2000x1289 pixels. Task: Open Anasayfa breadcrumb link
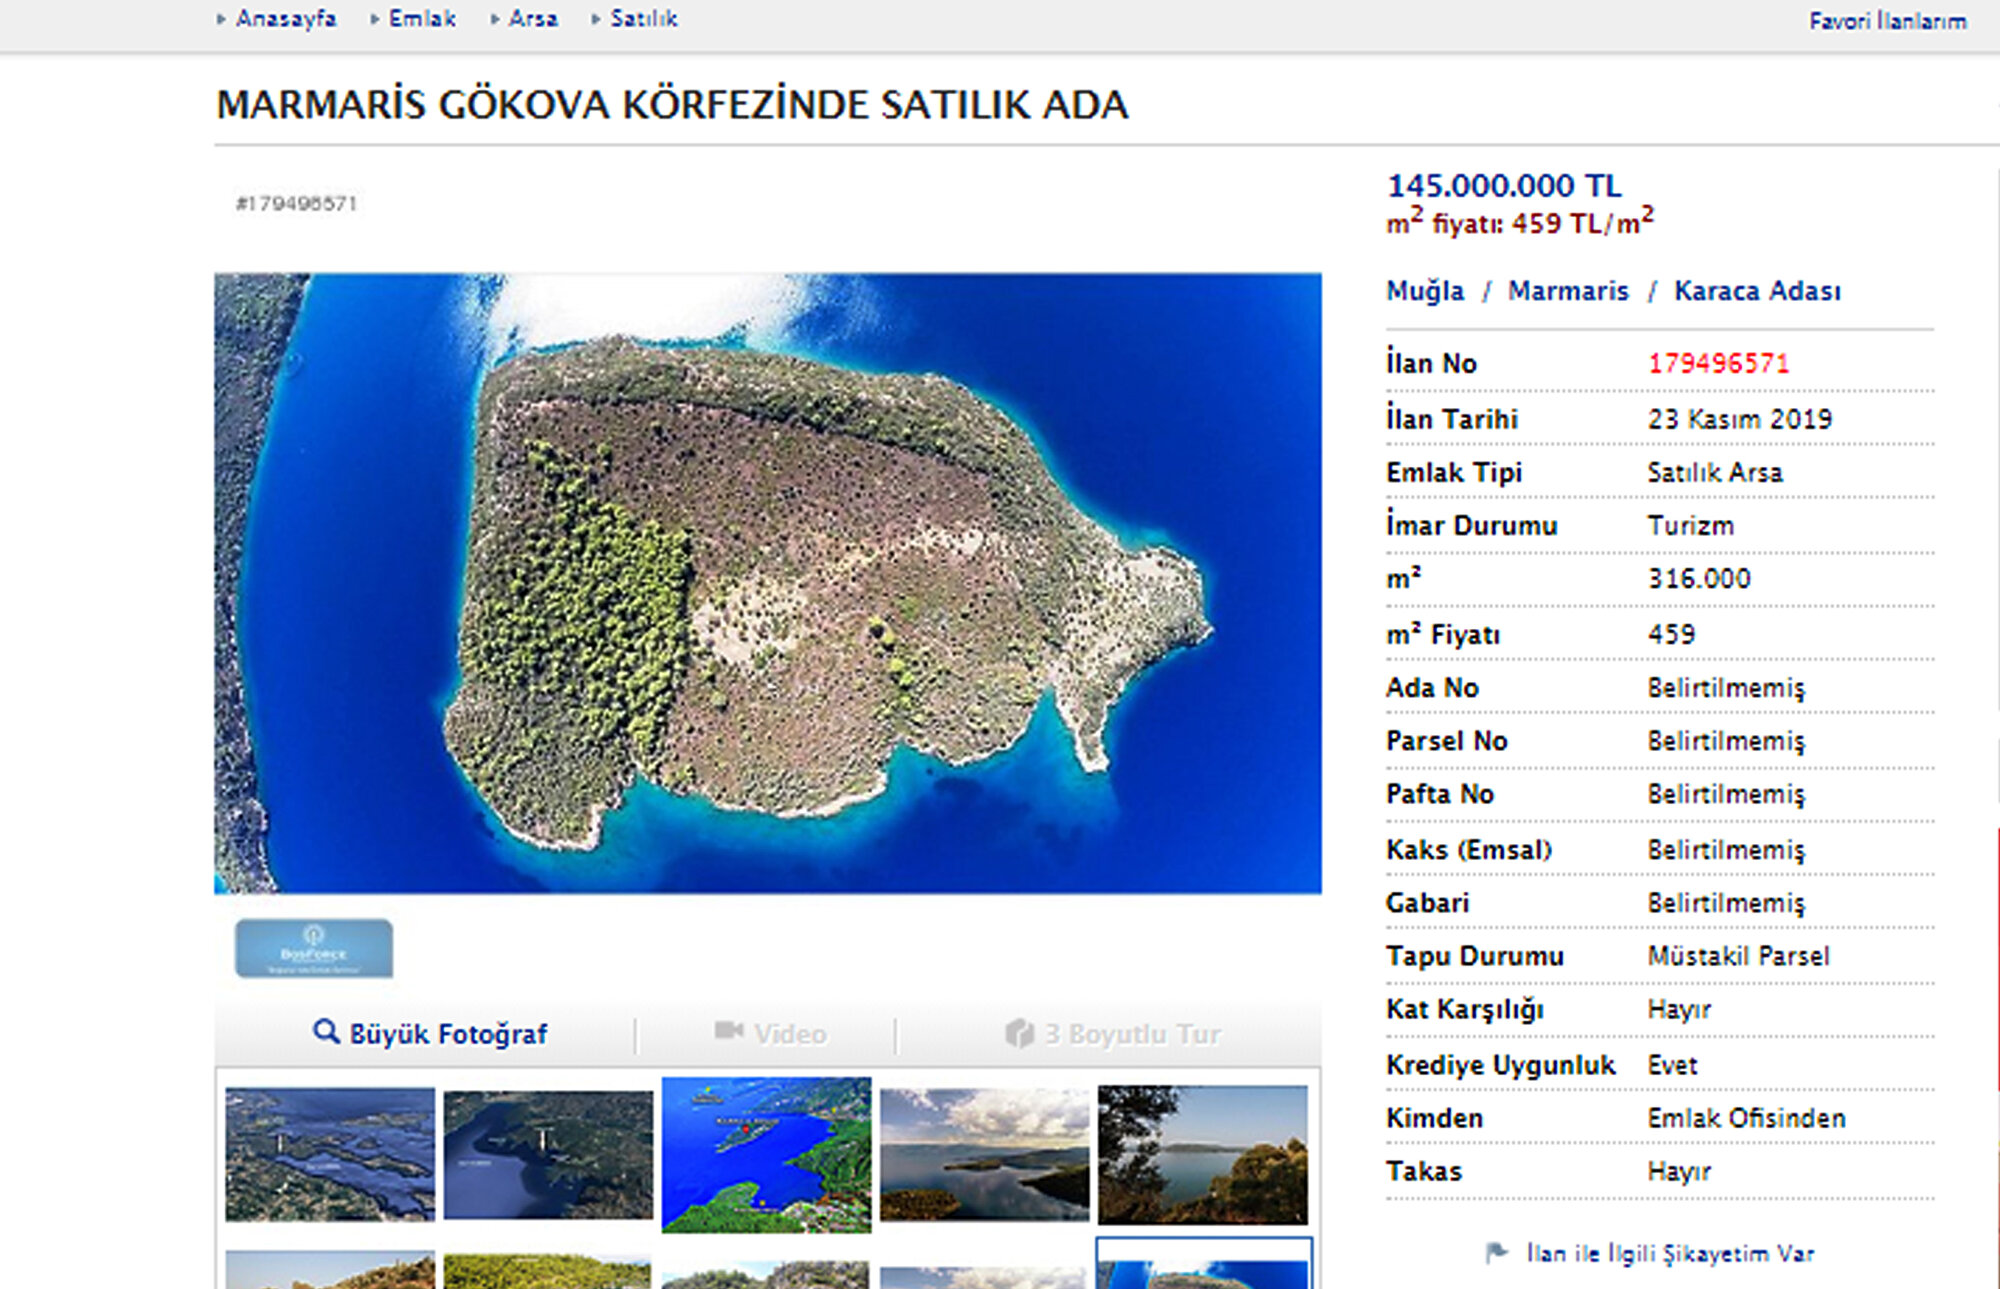click(x=286, y=19)
